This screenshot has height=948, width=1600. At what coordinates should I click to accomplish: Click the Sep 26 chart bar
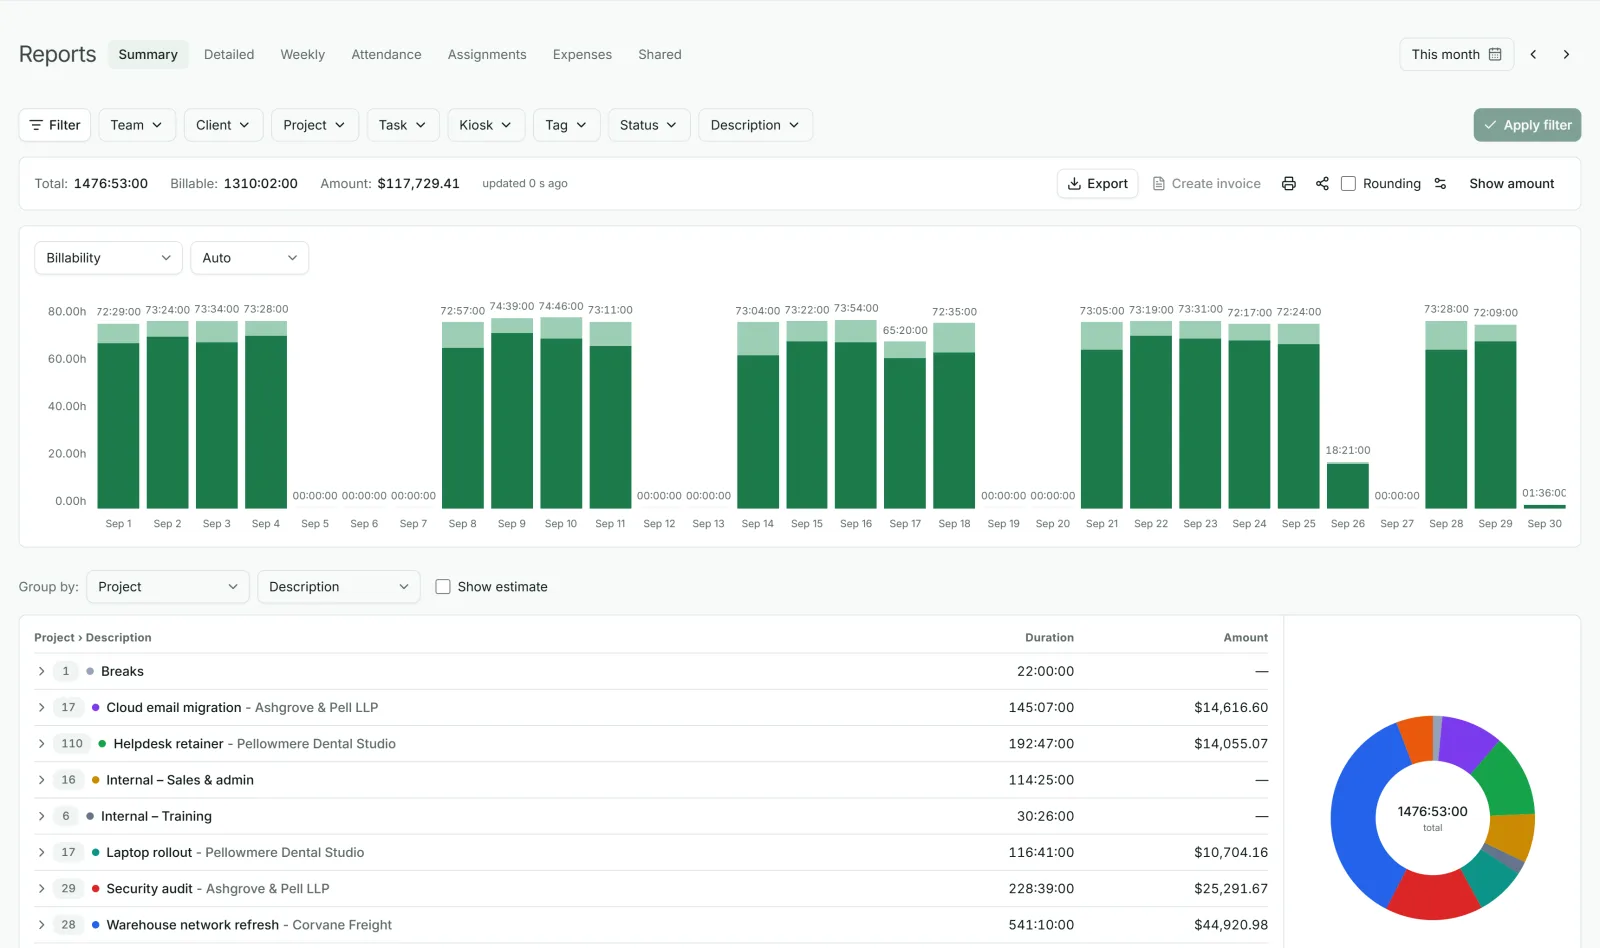(x=1347, y=486)
